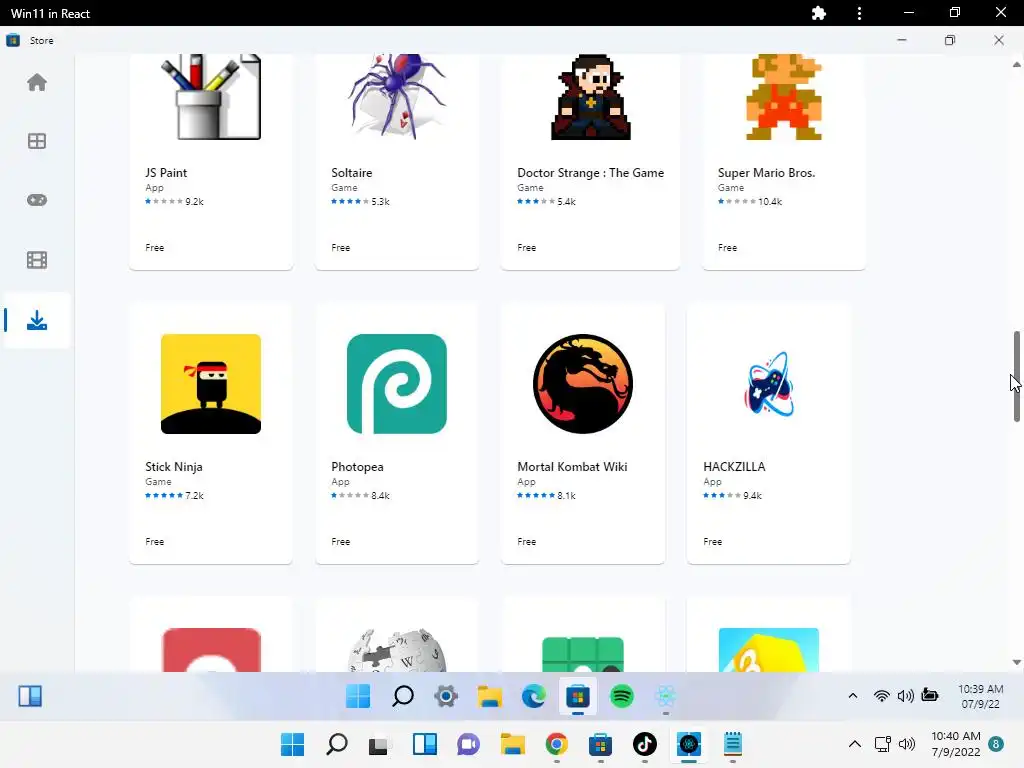Open the HACKZILLA app icon
The height and width of the screenshot is (768, 1024).
(x=769, y=384)
